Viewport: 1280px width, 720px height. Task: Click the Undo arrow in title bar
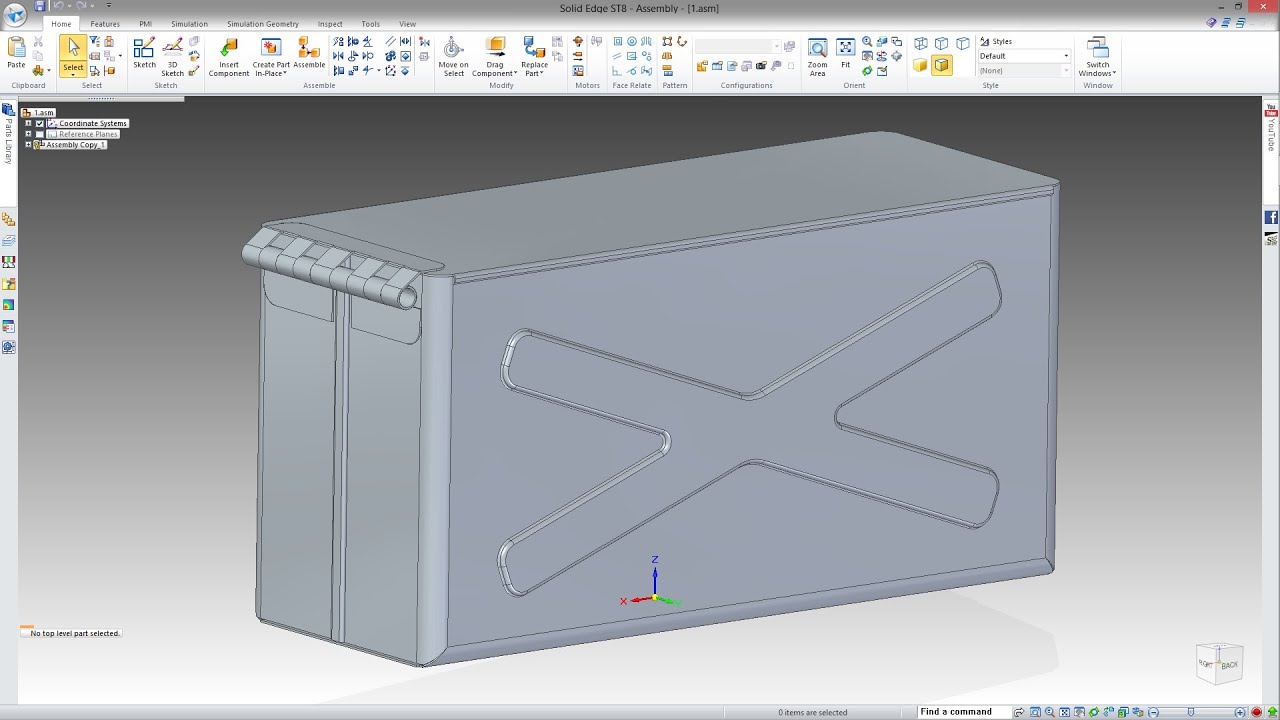[58, 6]
